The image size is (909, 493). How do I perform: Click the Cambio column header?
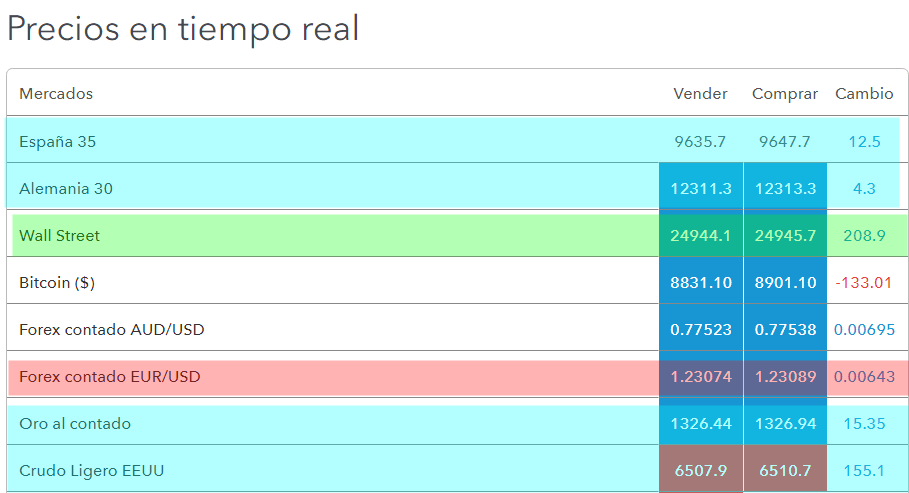[864, 94]
